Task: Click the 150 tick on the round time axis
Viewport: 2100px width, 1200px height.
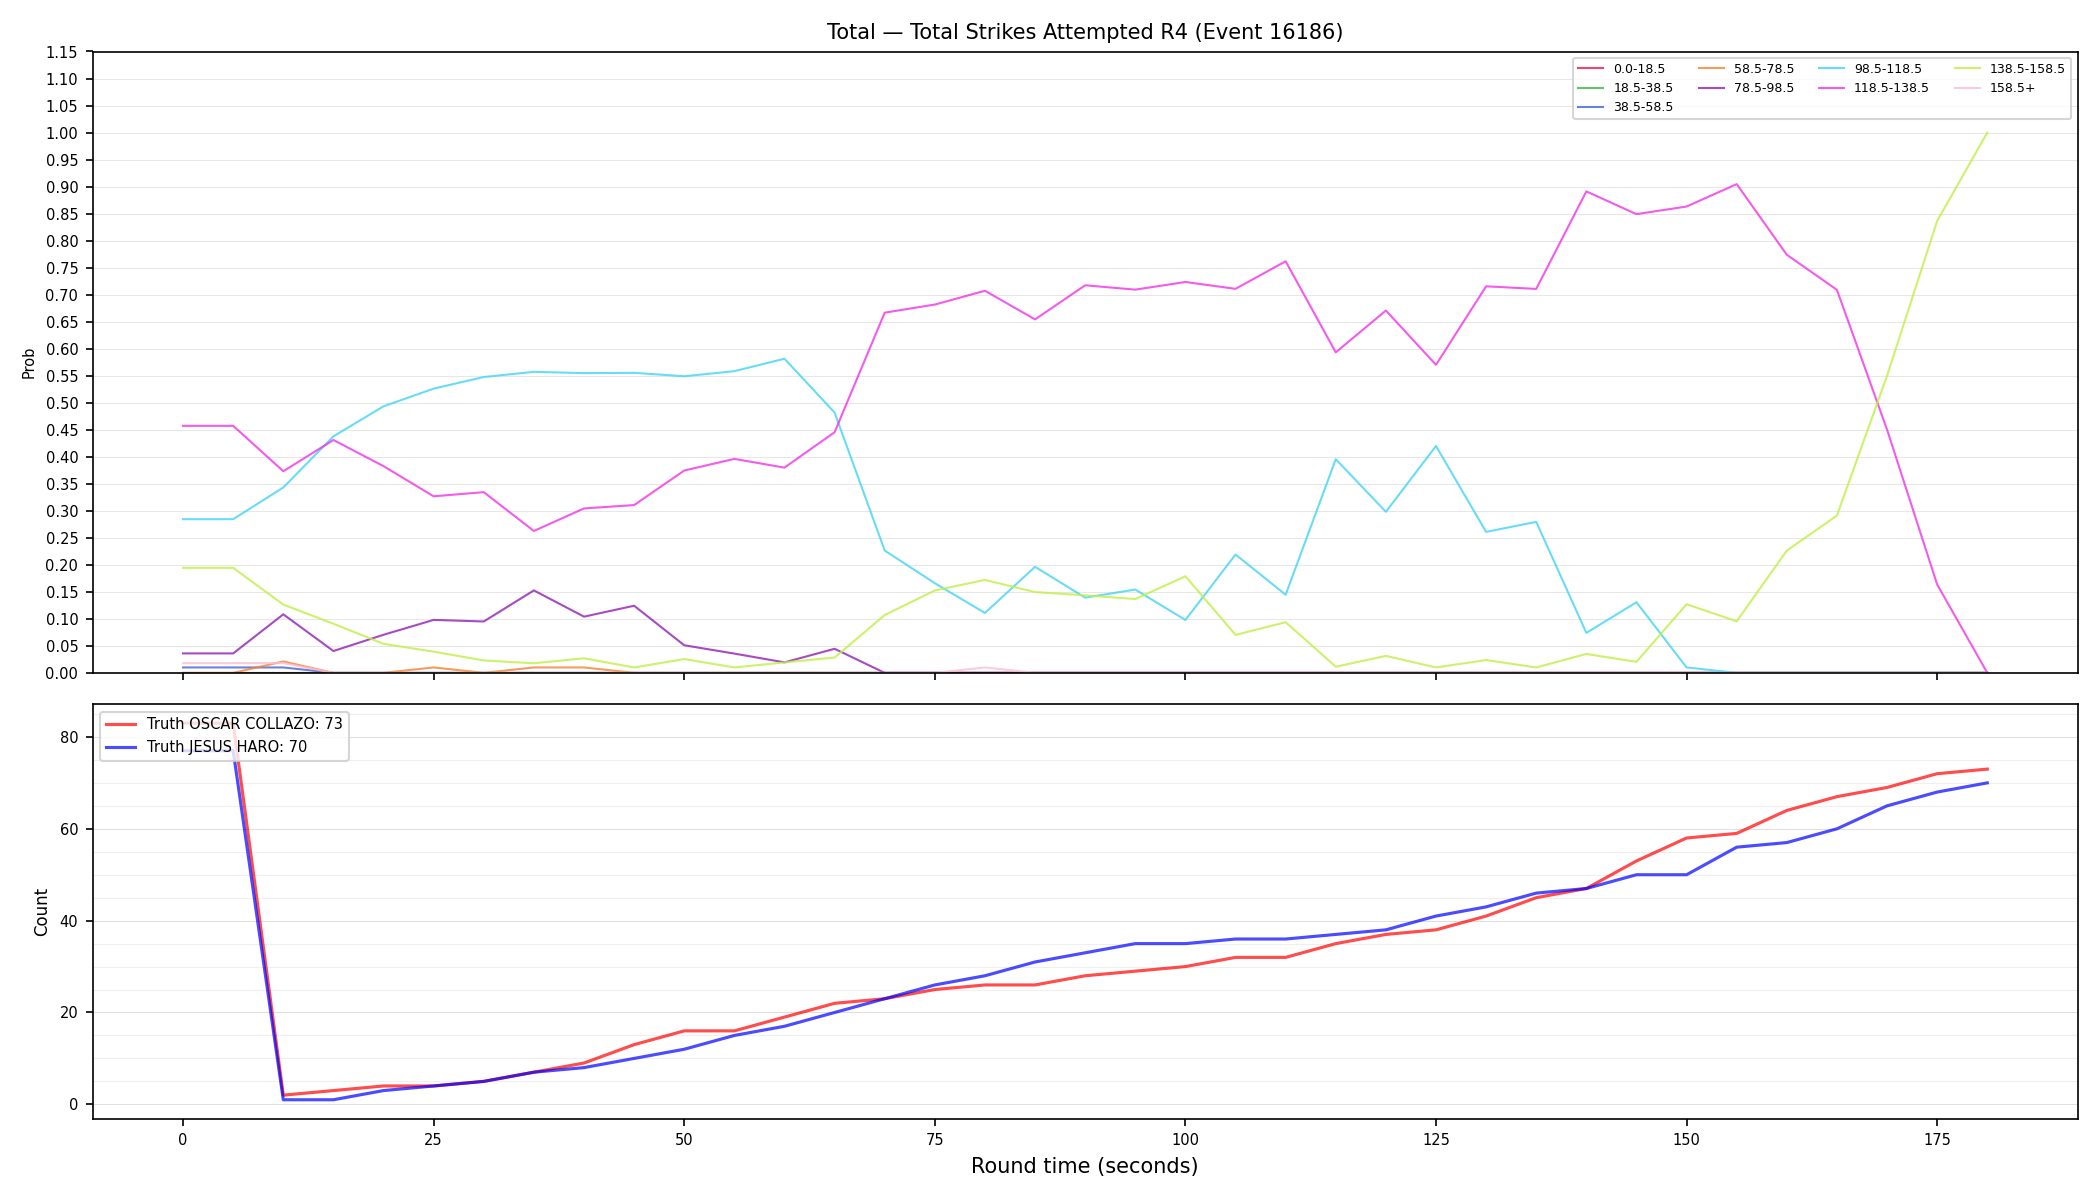Action: pyautogui.click(x=1686, y=1139)
